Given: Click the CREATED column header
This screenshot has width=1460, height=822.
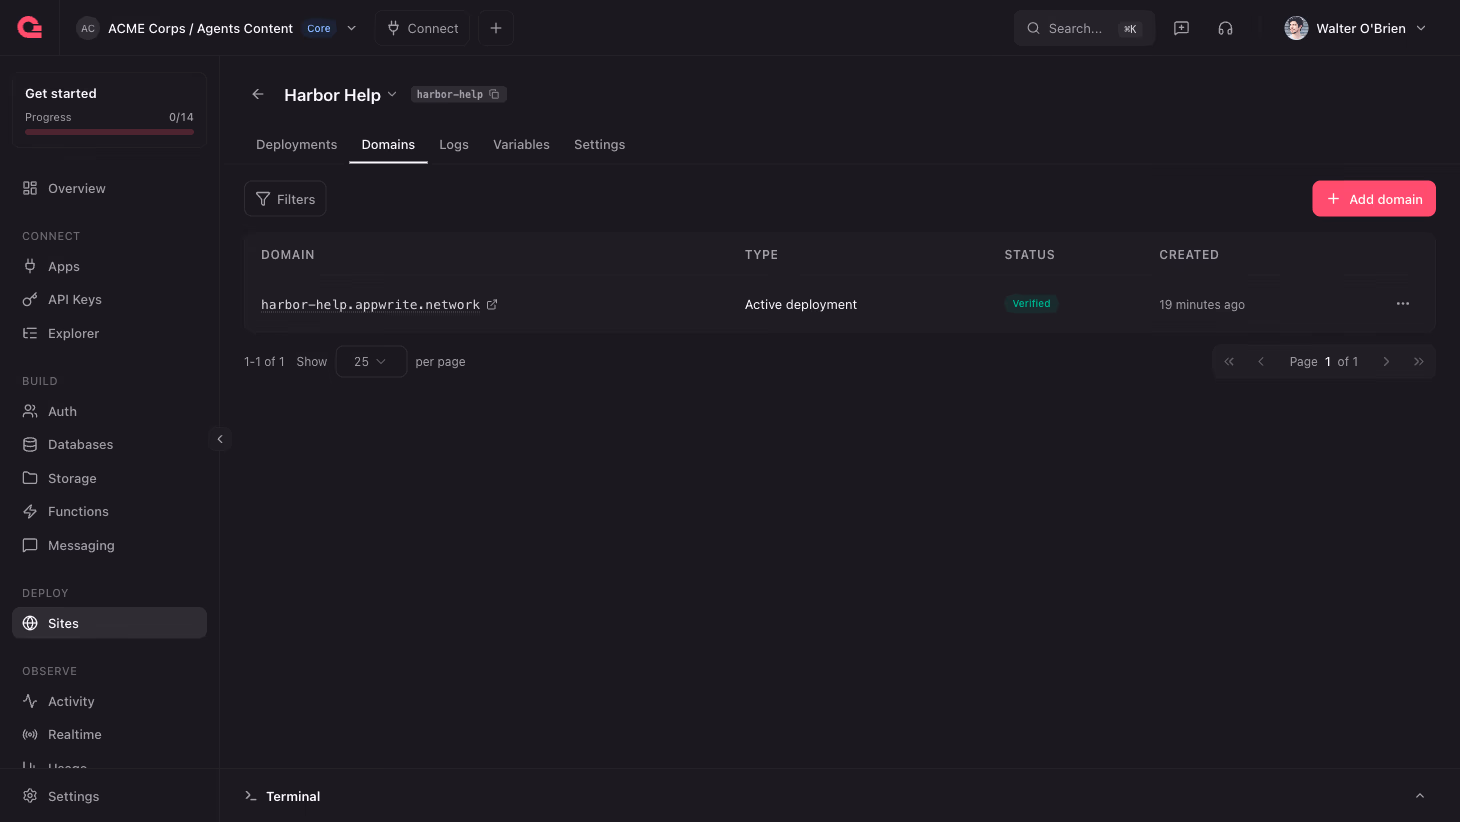Looking at the screenshot, I should click(1189, 255).
